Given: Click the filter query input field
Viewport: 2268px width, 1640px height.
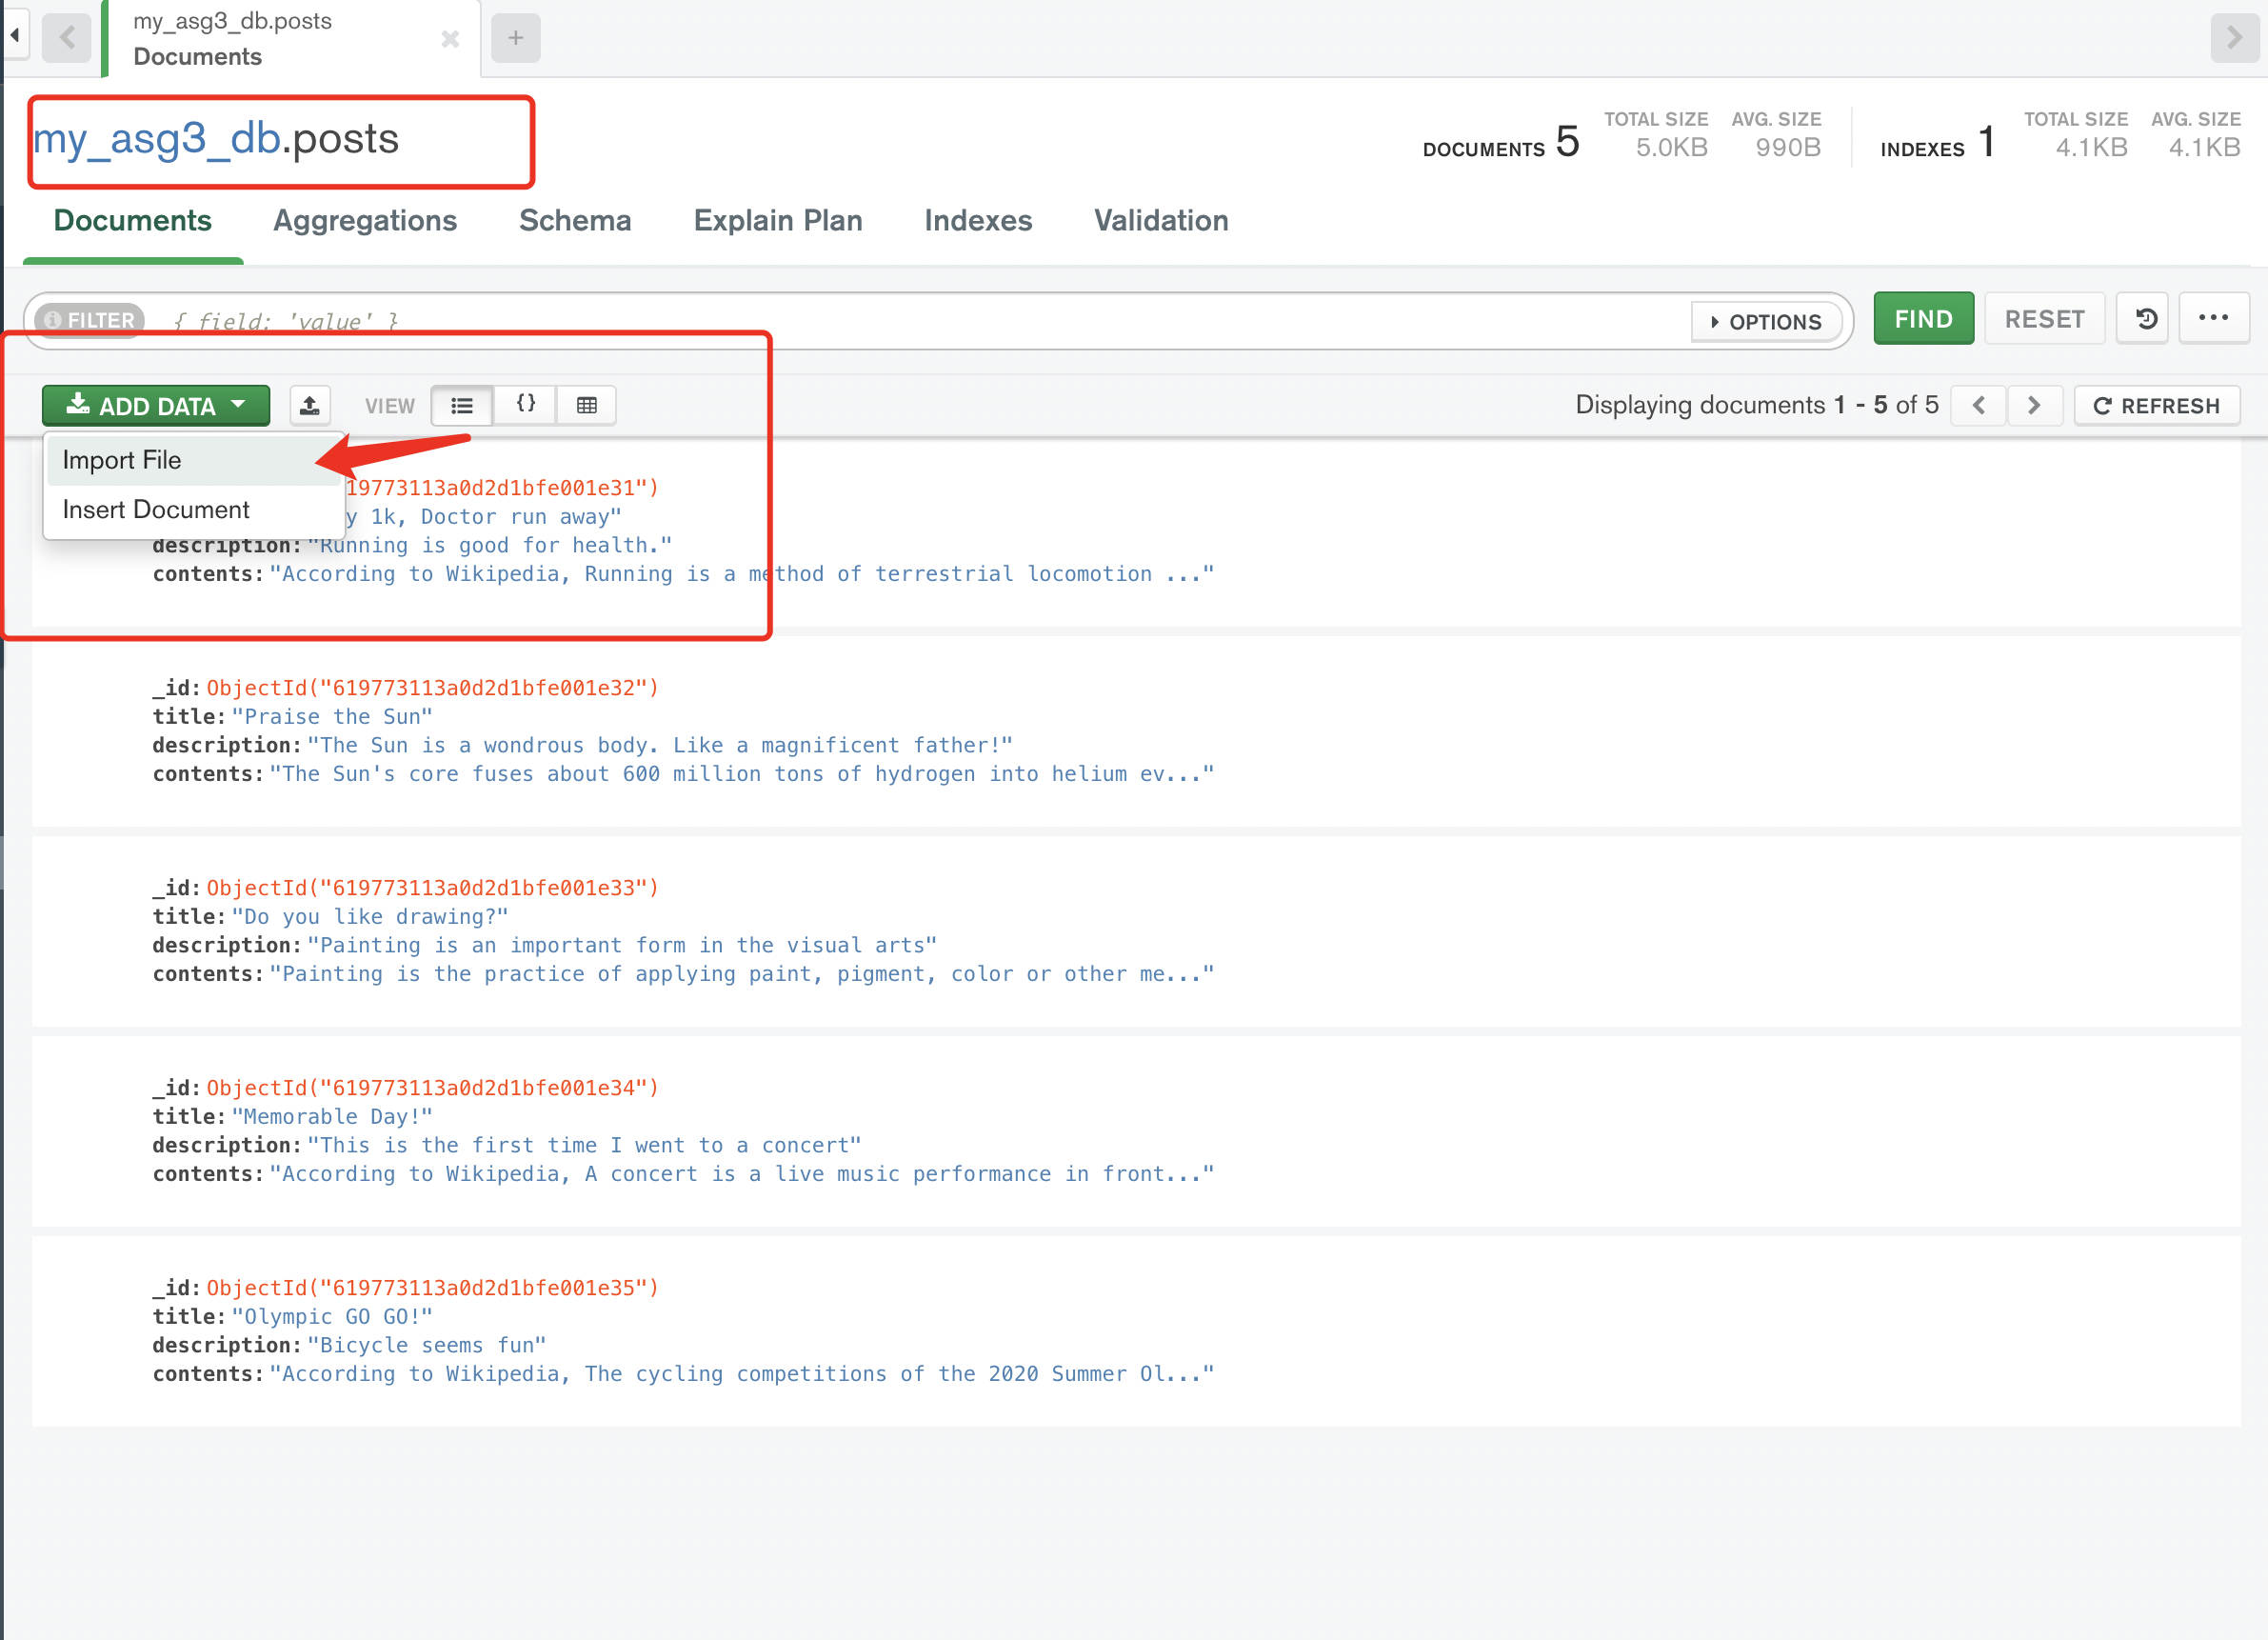Looking at the screenshot, I should click(920, 322).
